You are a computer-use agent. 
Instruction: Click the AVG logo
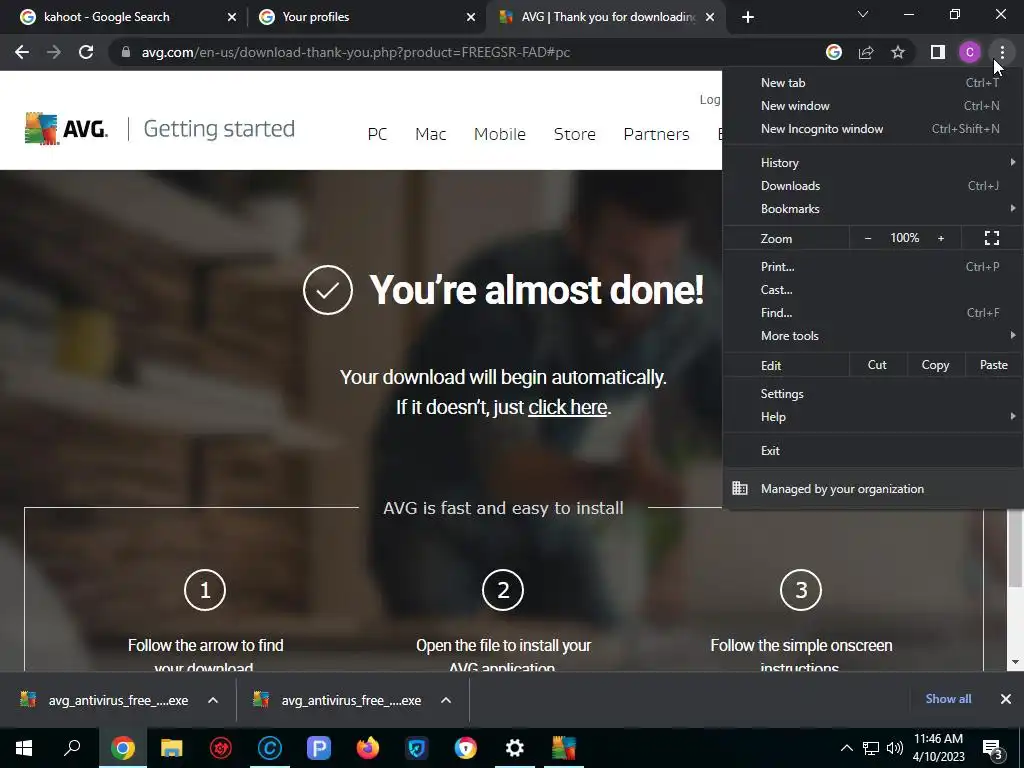66,128
